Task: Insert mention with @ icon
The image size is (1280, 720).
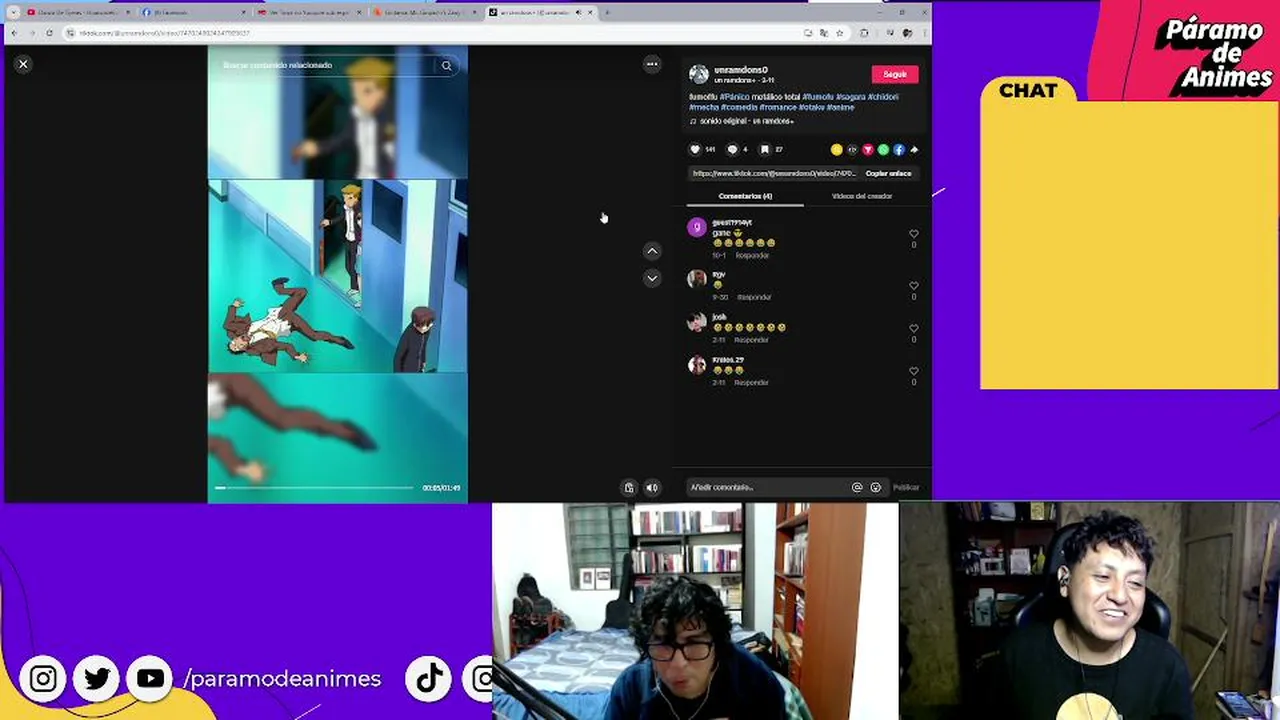Action: (x=857, y=487)
